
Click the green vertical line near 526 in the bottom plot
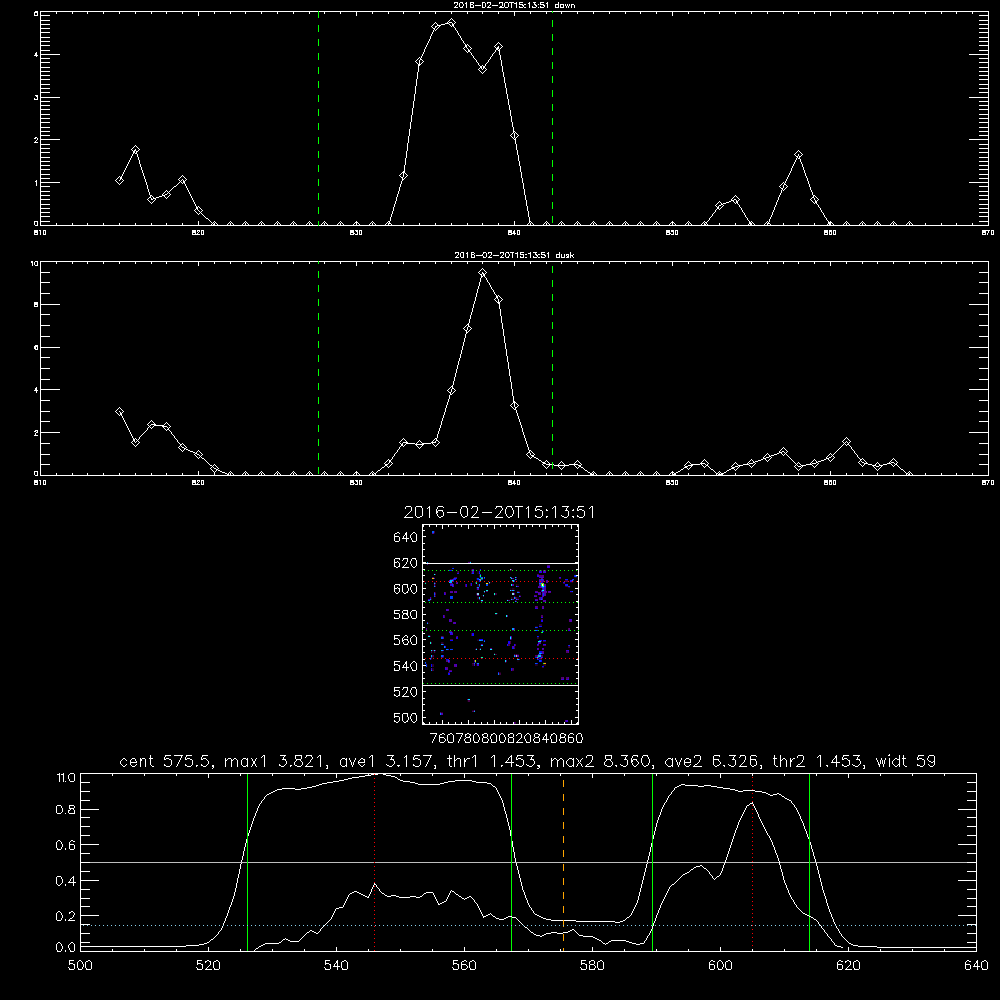click(247, 862)
